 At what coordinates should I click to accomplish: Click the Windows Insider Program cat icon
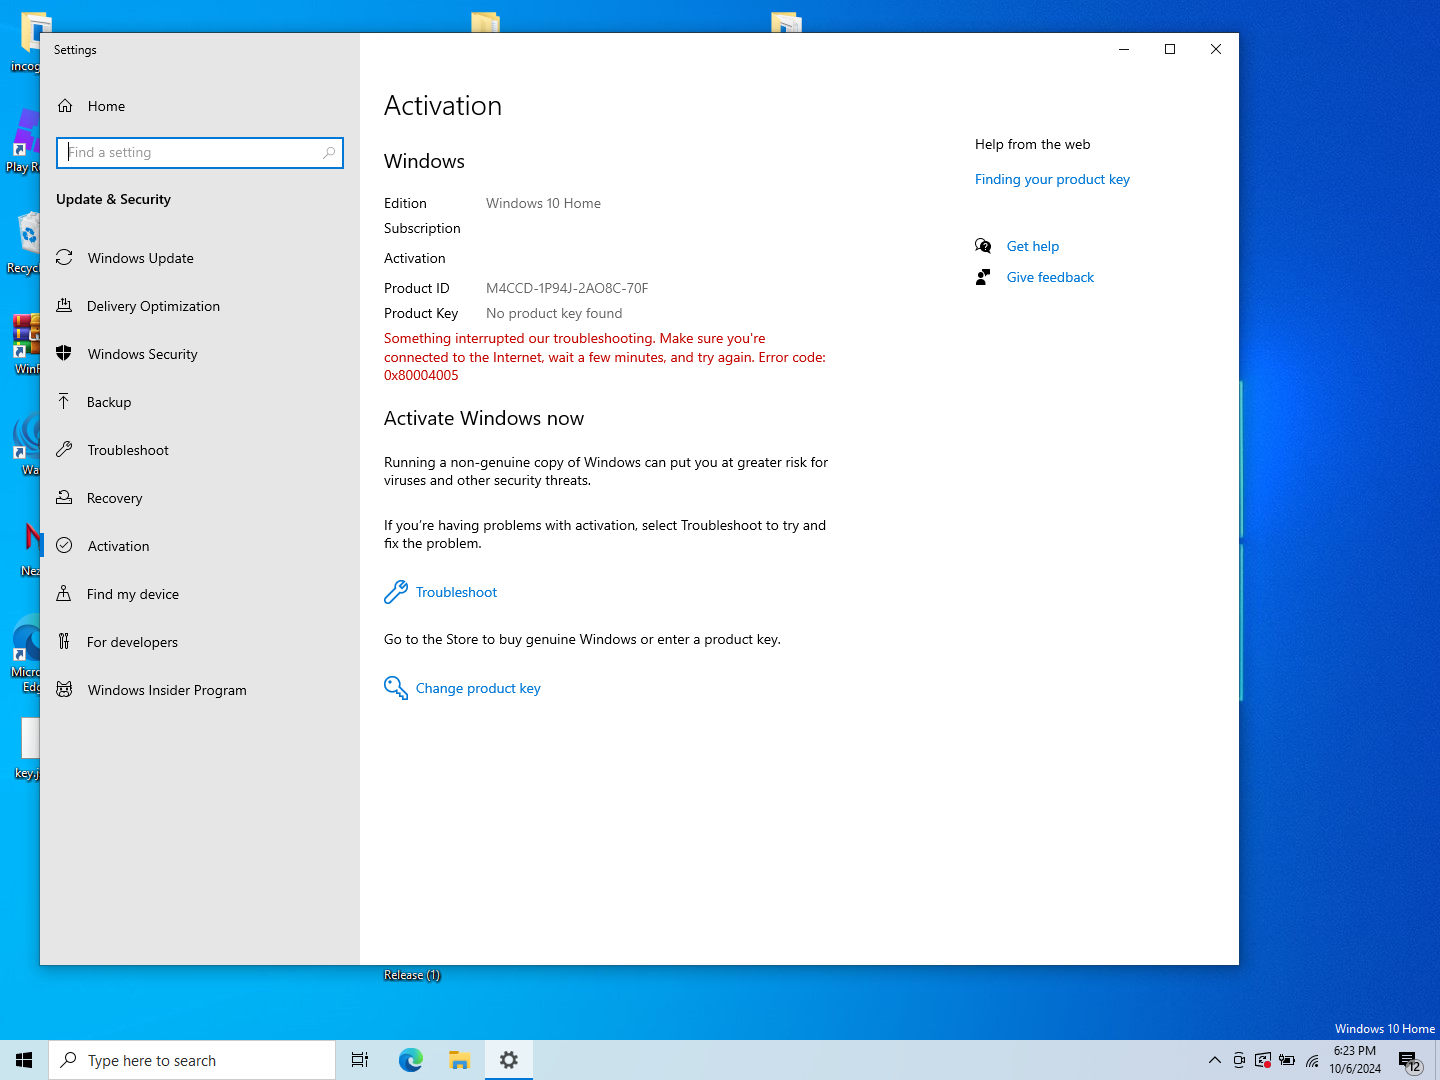tap(64, 690)
